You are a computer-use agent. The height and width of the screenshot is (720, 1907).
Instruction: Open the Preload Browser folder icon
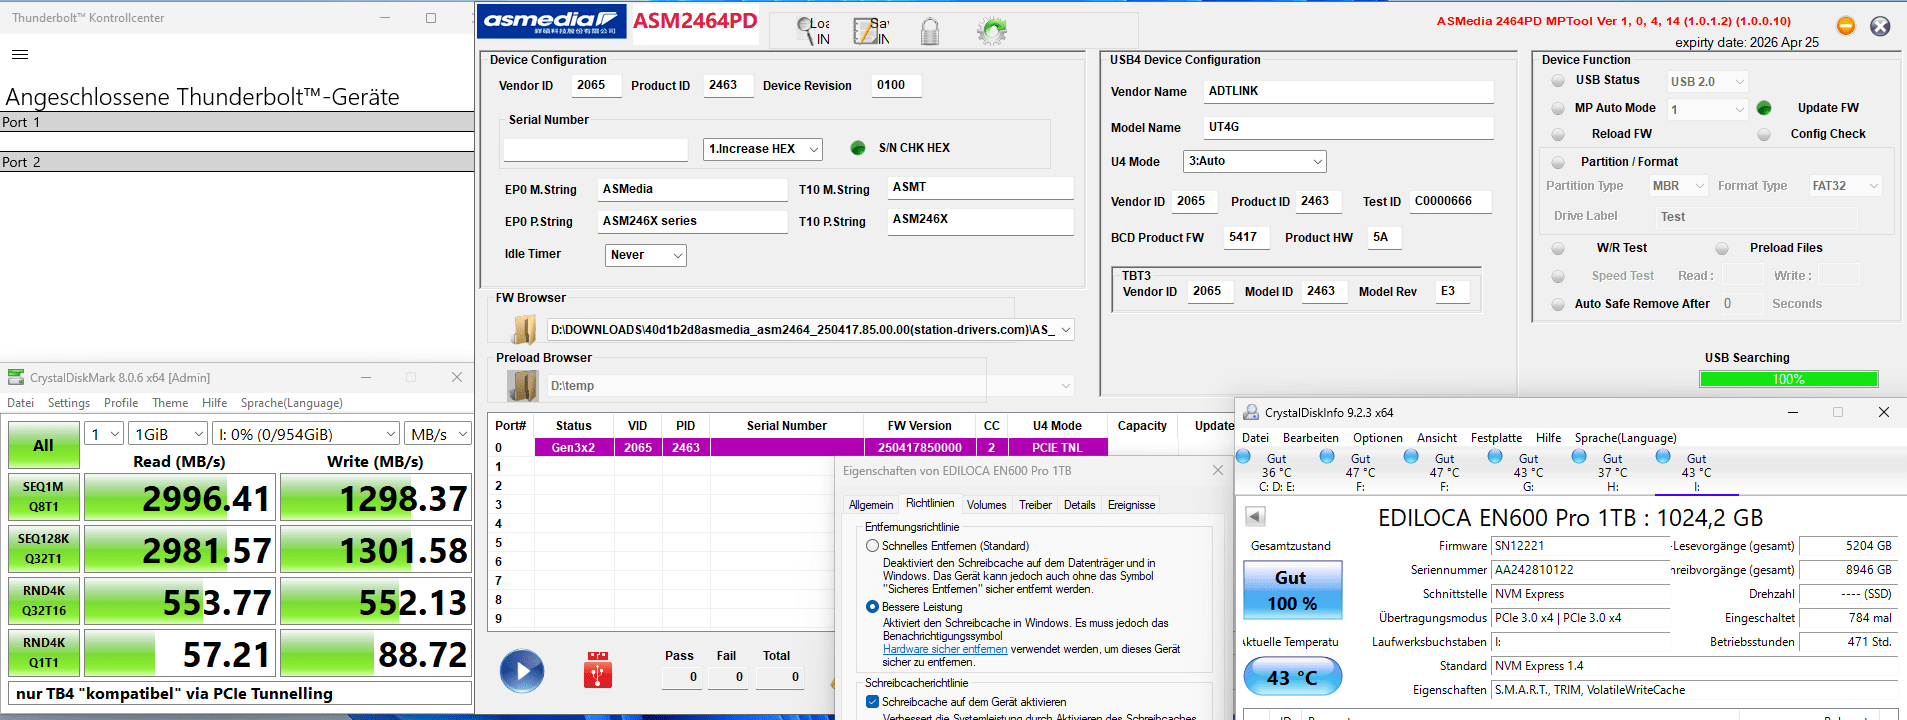(x=523, y=385)
